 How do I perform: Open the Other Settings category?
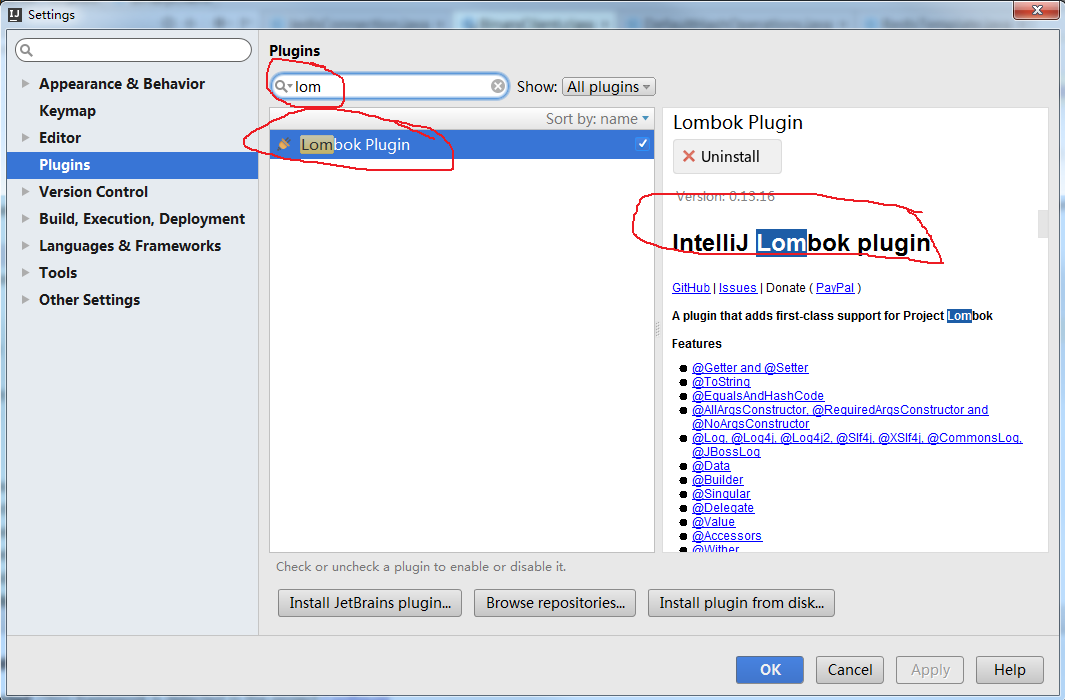click(x=89, y=299)
